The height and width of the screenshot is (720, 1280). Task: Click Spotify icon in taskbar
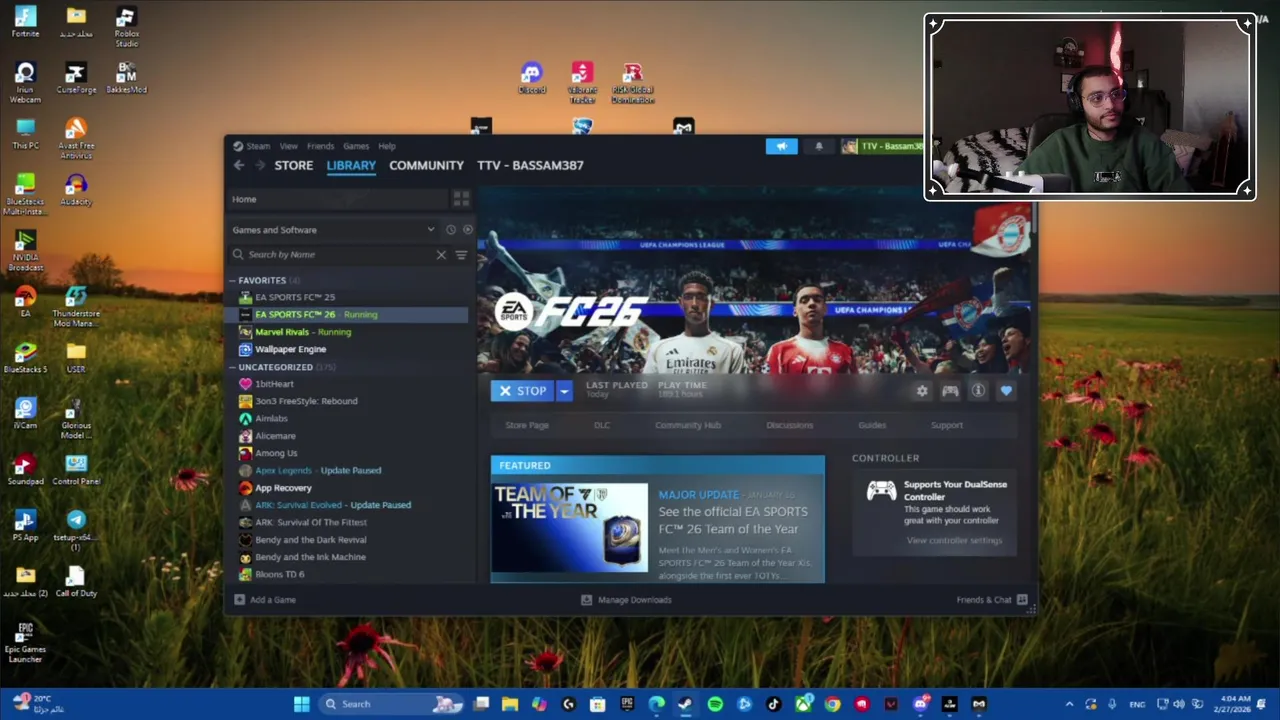[x=715, y=704]
